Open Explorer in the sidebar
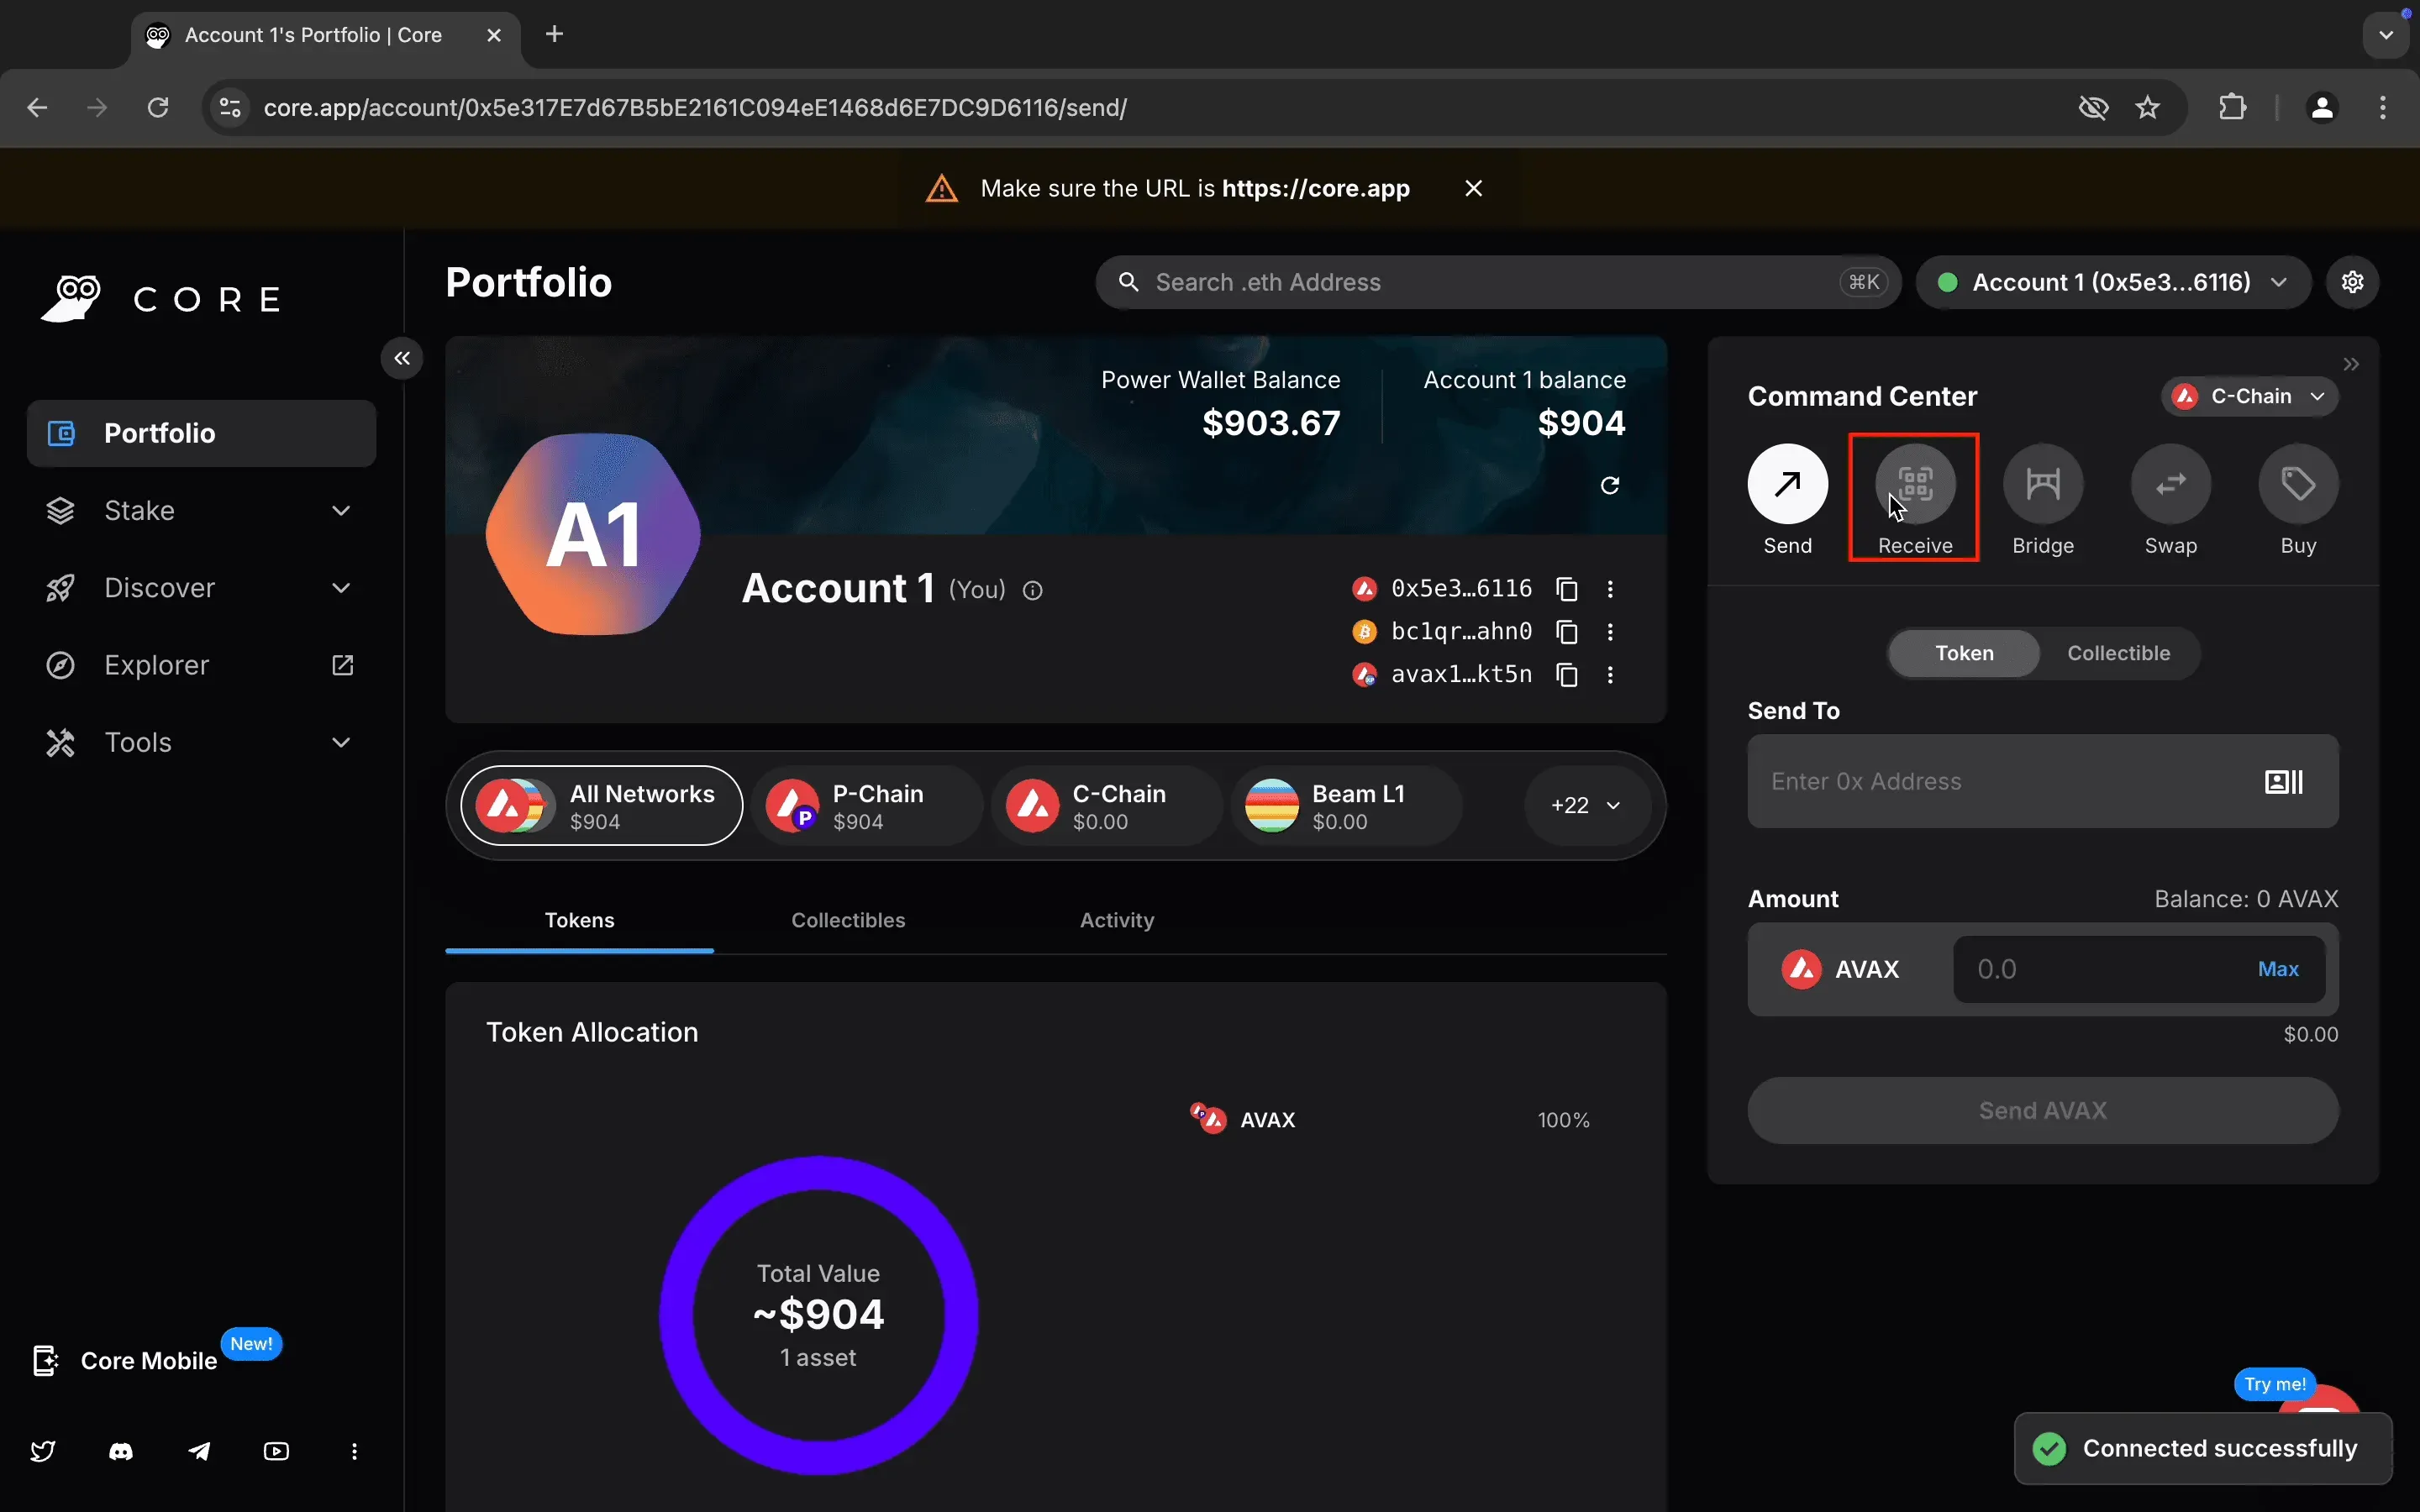The image size is (2420, 1512). pyautogui.click(x=201, y=665)
